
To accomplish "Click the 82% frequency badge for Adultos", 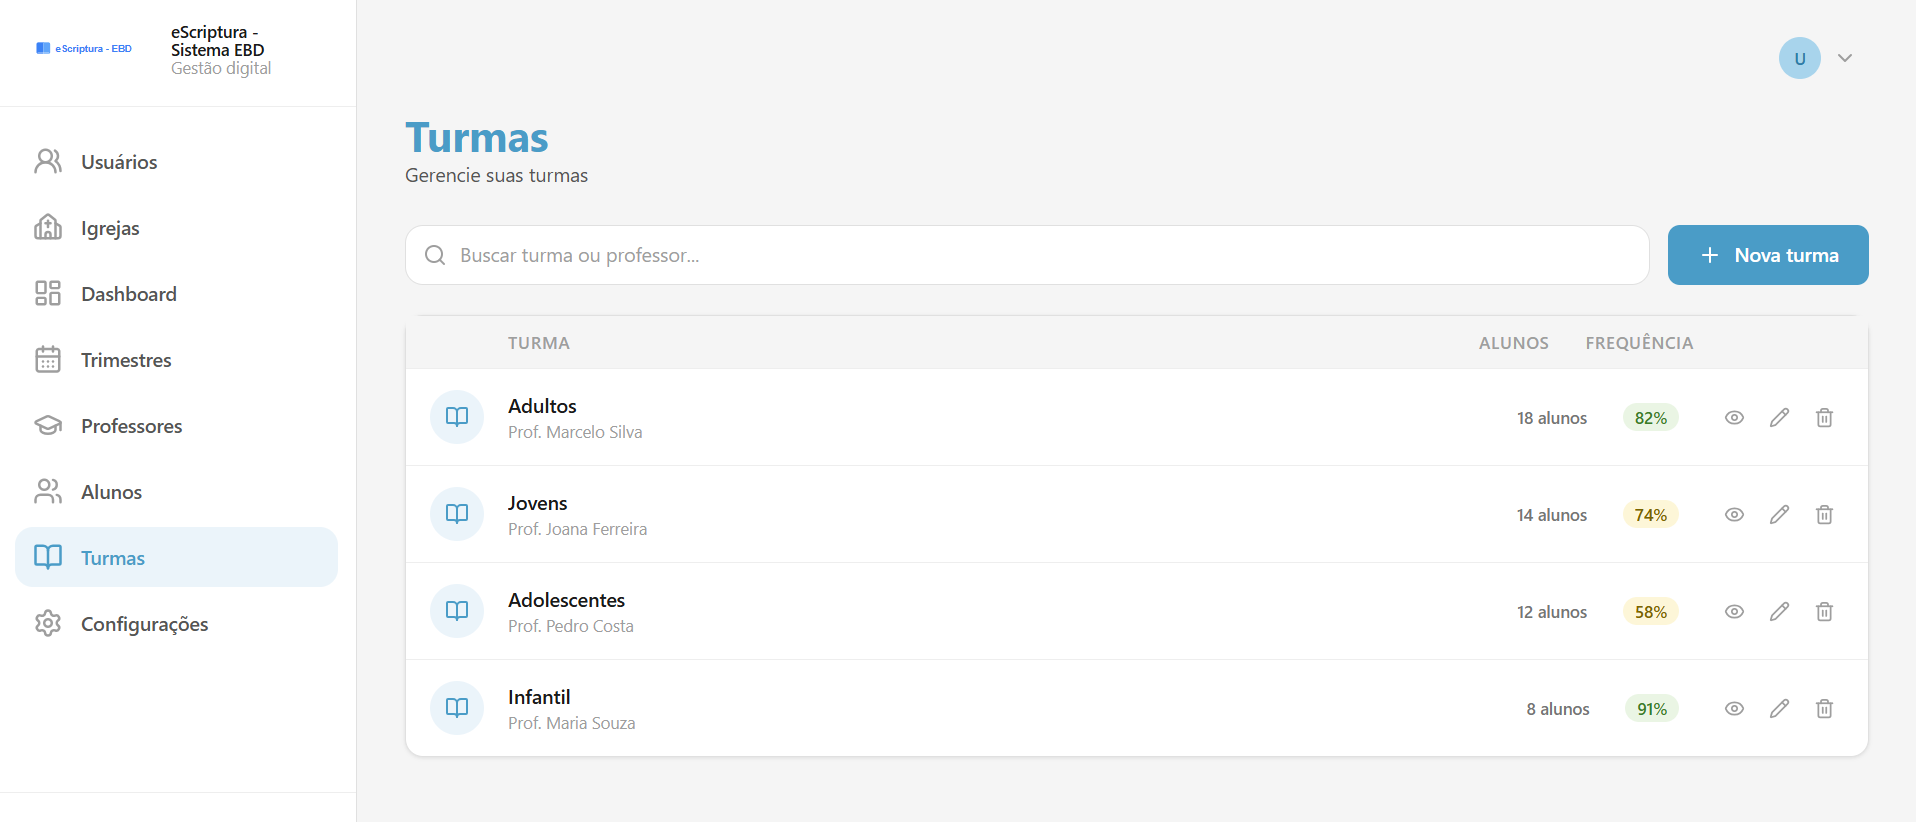I will (1650, 418).
